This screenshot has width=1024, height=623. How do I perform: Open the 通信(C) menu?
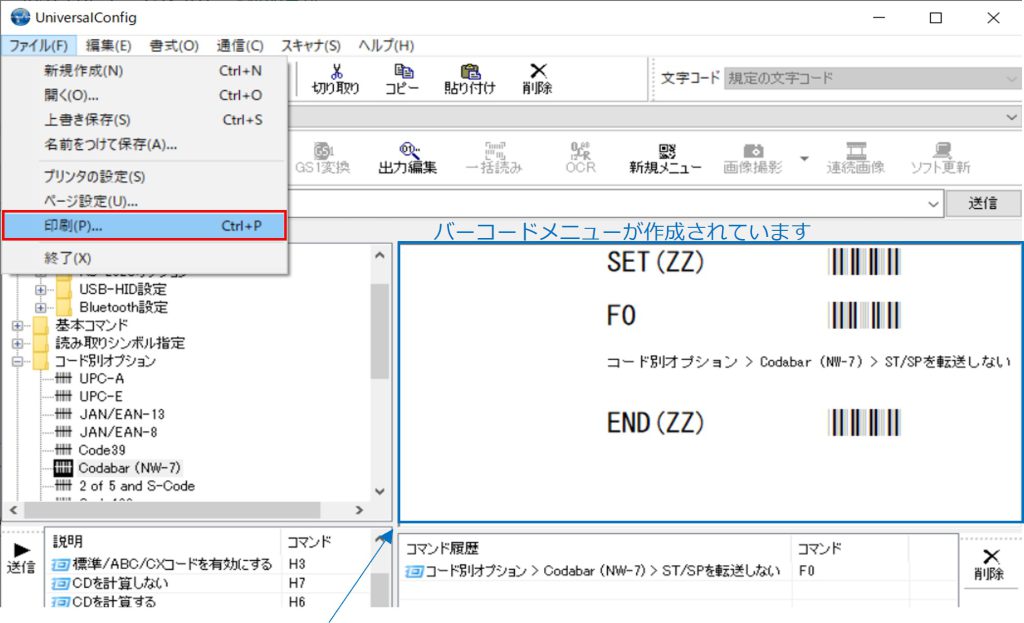[240, 46]
